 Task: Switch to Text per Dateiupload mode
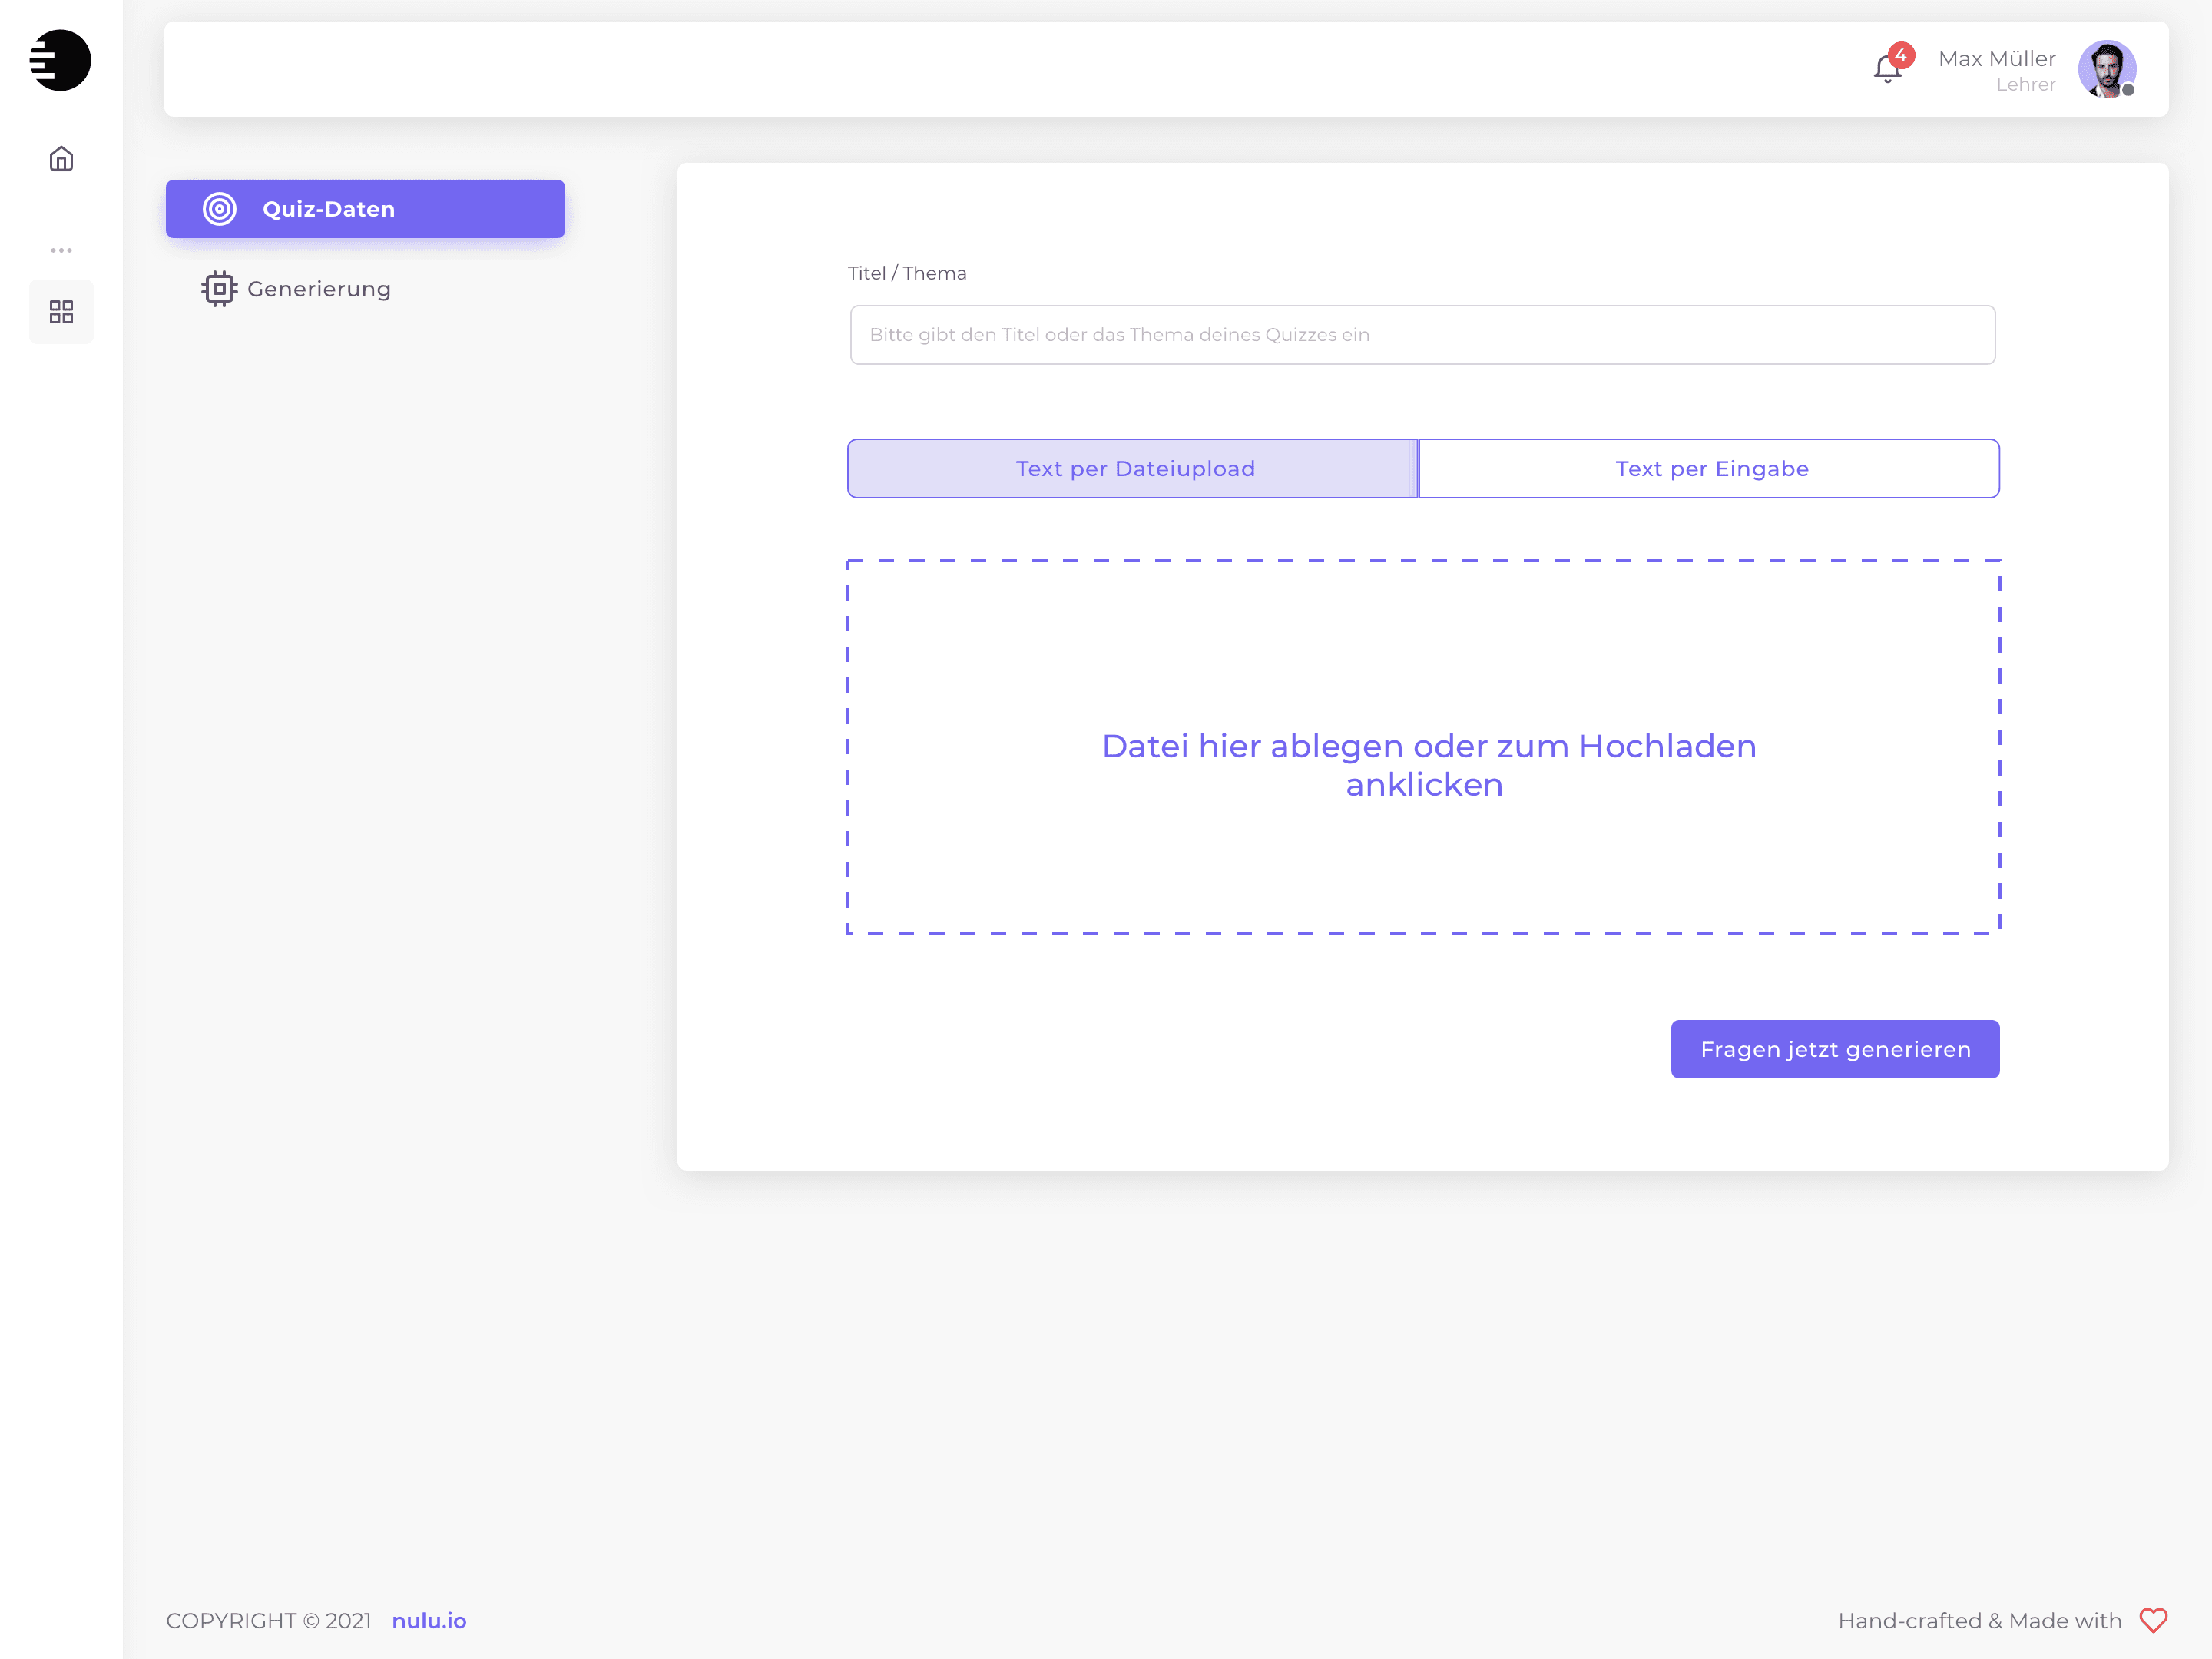tap(1133, 468)
